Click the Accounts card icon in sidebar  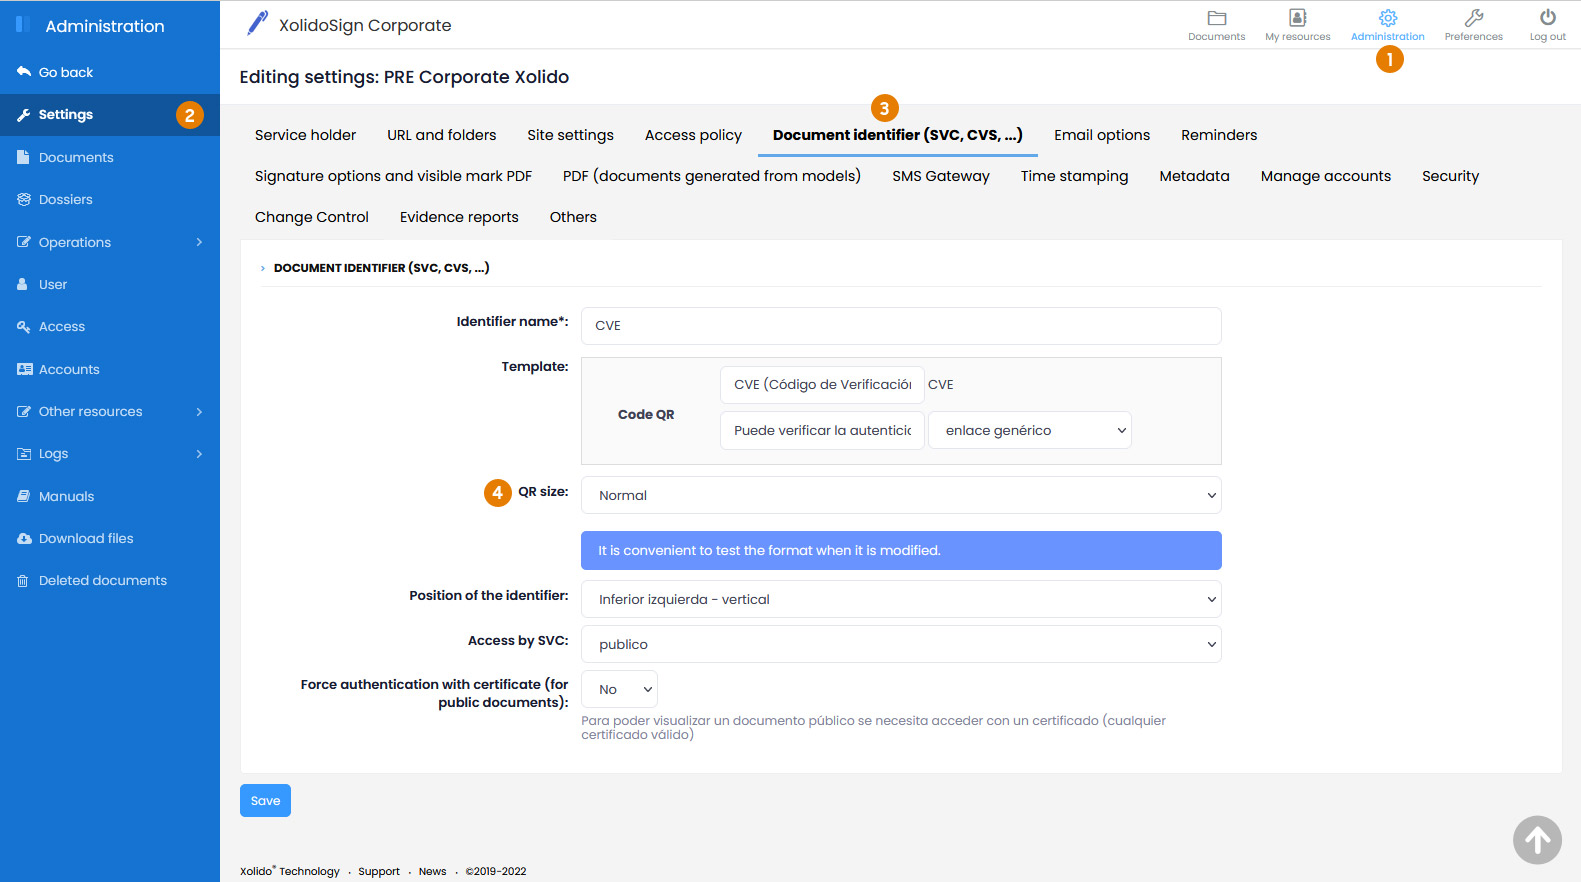(x=25, y=370)
